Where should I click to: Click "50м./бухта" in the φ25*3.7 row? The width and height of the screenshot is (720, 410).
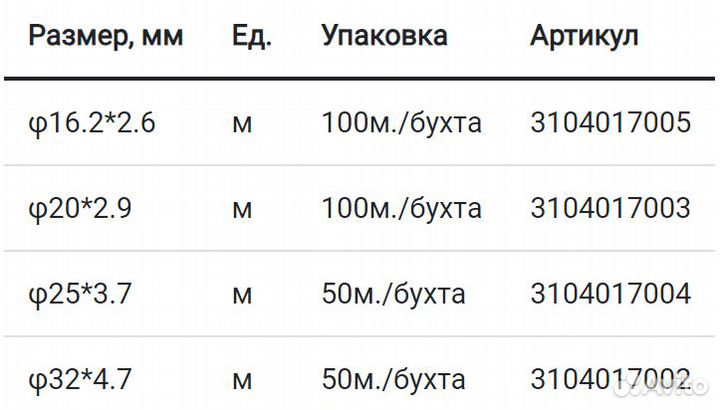click(393, 295)
